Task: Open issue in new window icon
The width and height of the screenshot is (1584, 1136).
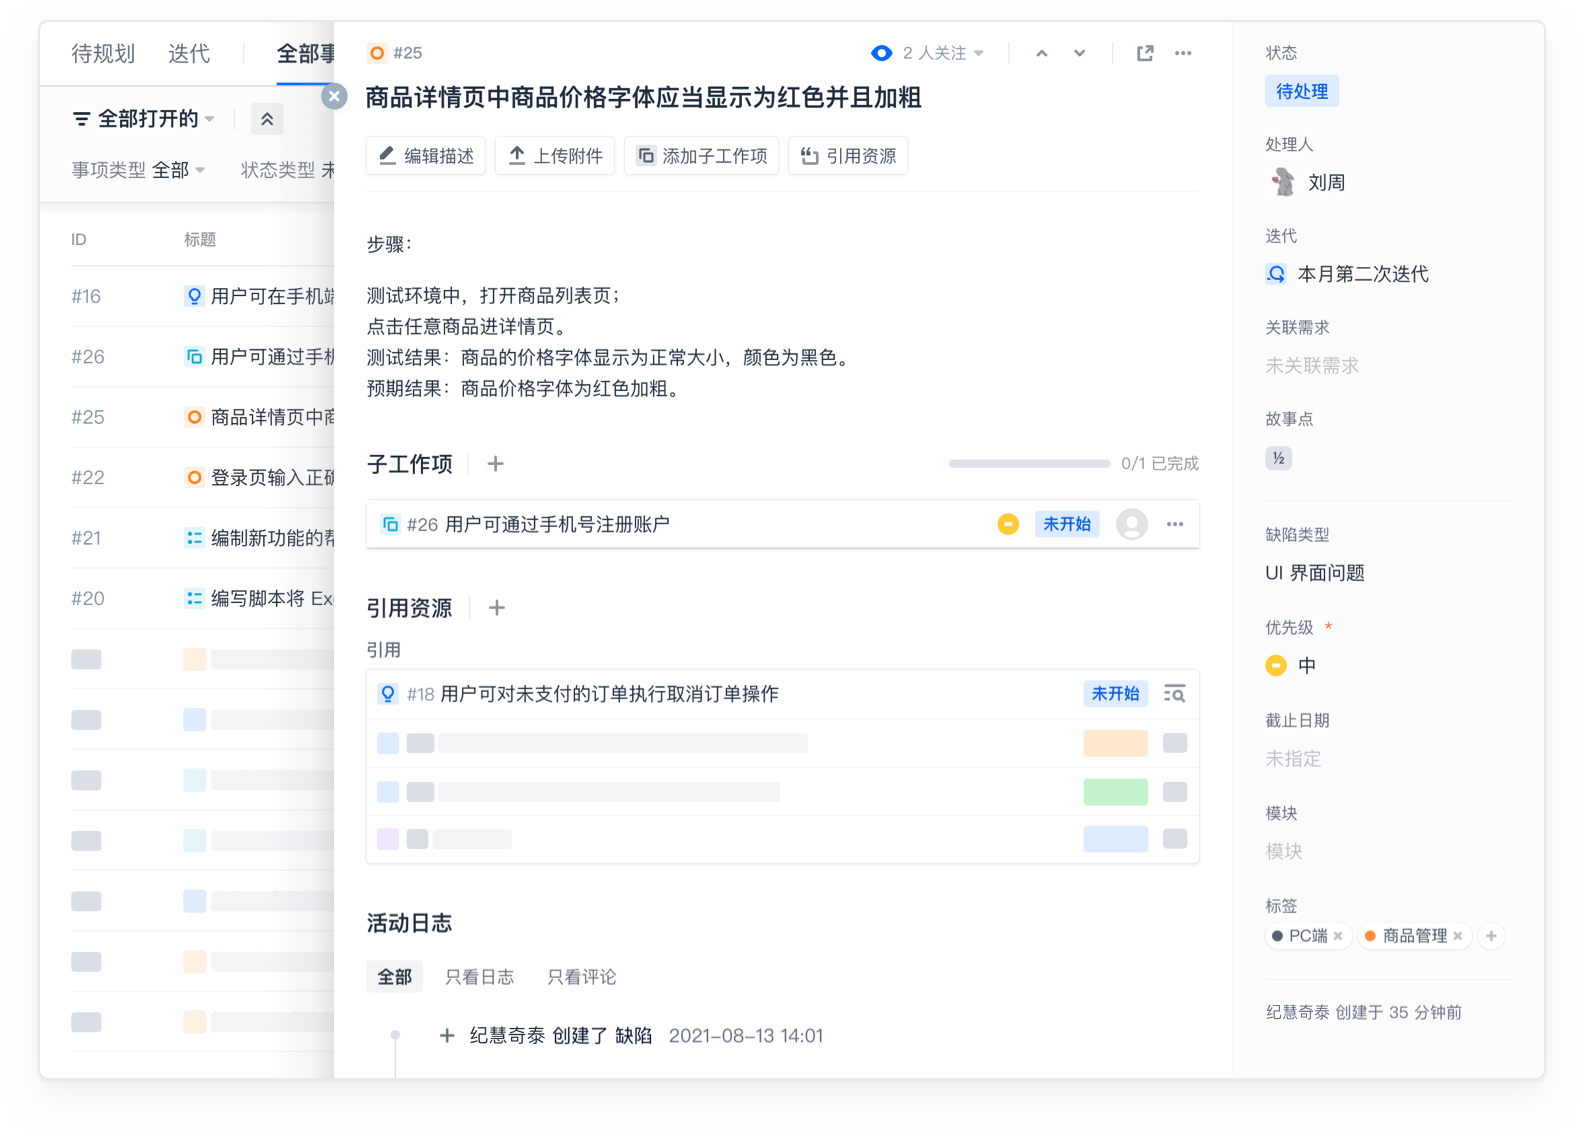Action: click(x=1145, y=53)
